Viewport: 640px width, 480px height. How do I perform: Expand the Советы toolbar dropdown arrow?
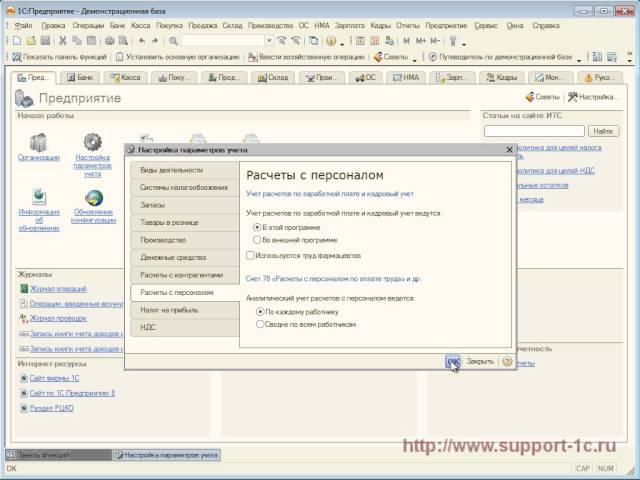pyautogui.click(x=414, y=57)
